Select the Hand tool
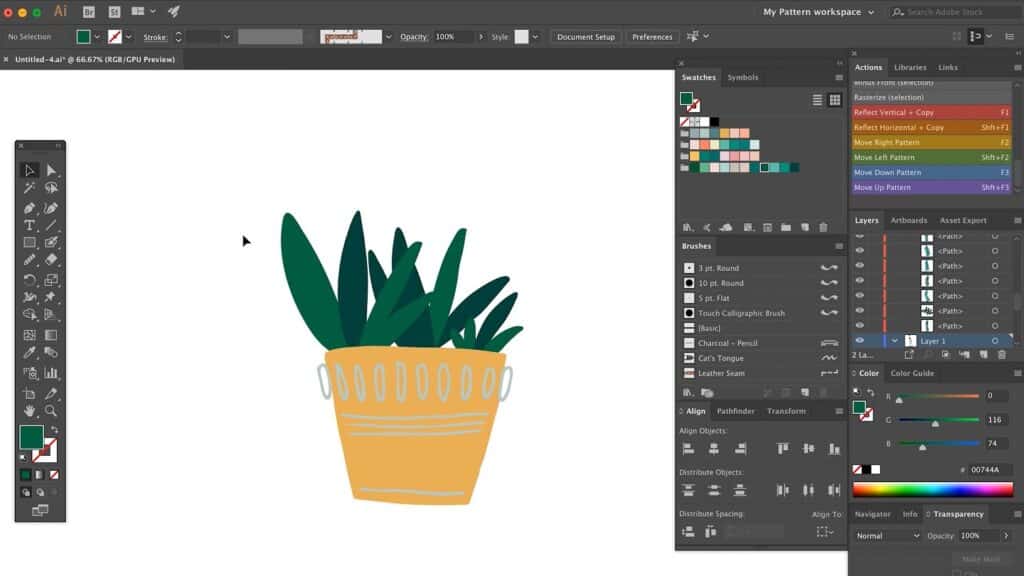The height and width of the screenshot is (576, 1024). 30,410
